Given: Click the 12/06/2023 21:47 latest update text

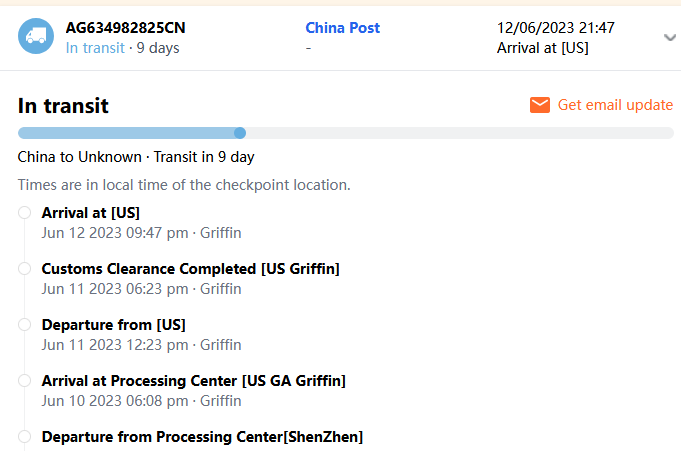Looking at the screenshot, I should (x=555, y=28).
